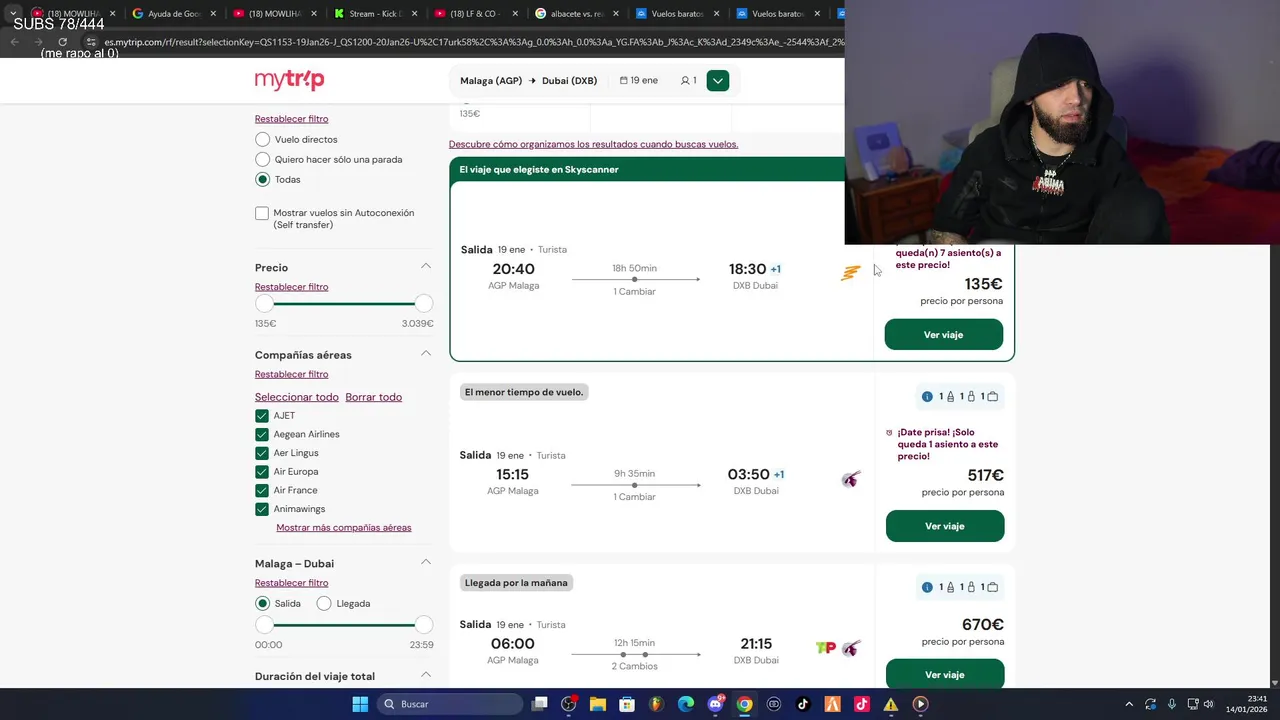The height and width of the screenshot is (720, 1280).
Task: Uncheck the Aer Lingus checkbox
Action: tap(262, 453)
